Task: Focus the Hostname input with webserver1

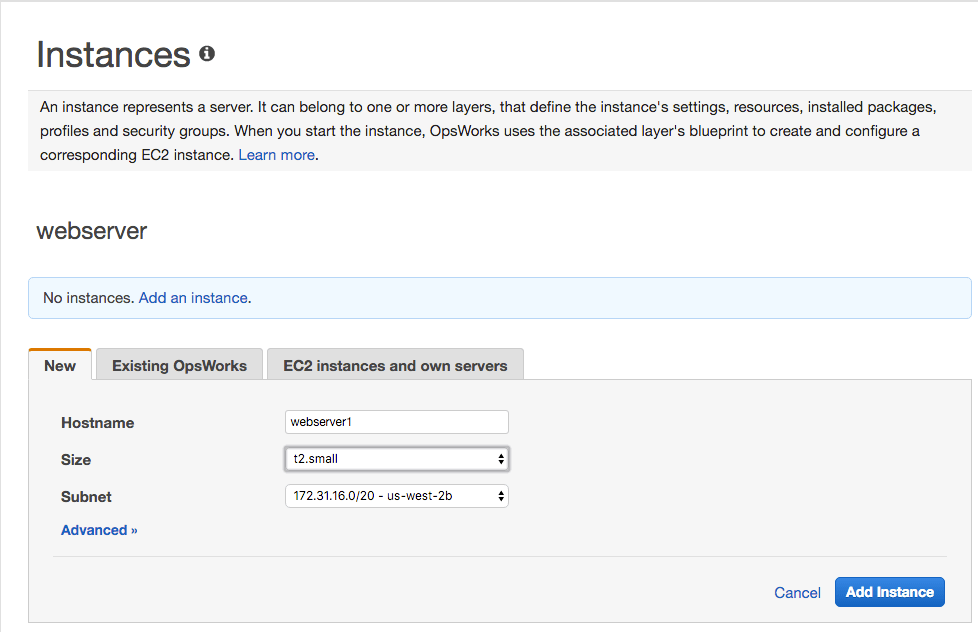Action: (x=396, y=422)
